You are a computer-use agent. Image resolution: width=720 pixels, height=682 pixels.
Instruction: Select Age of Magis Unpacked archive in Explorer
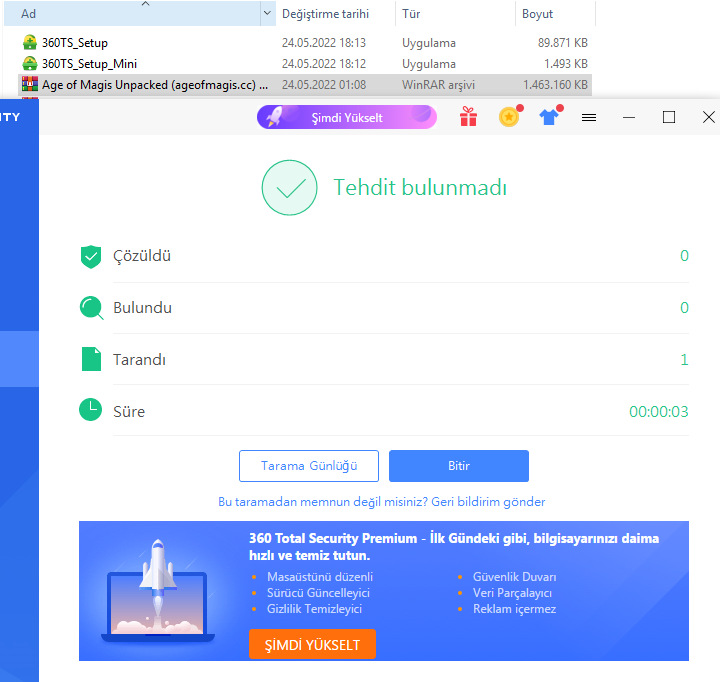tap(305, 85)
